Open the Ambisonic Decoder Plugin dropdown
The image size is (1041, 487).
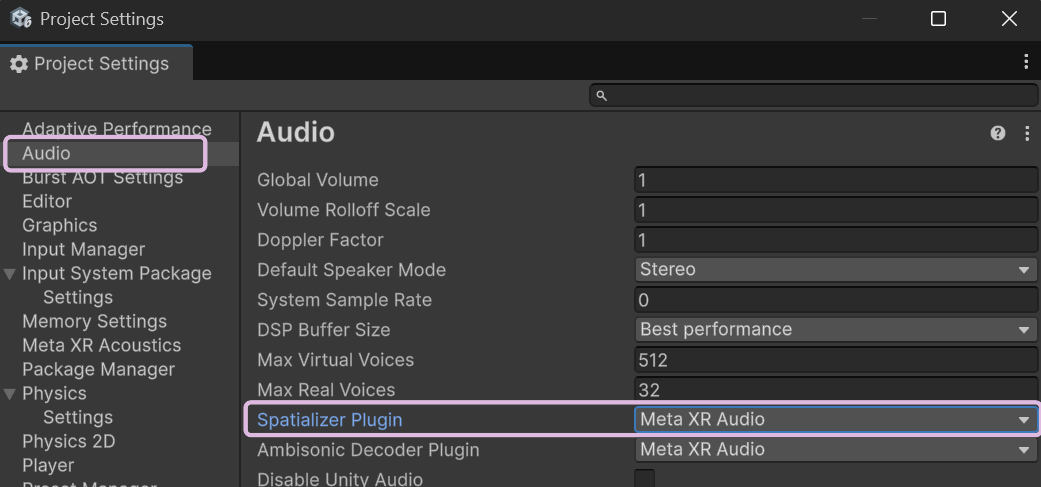pyautogui.click(x=836, y=450)
